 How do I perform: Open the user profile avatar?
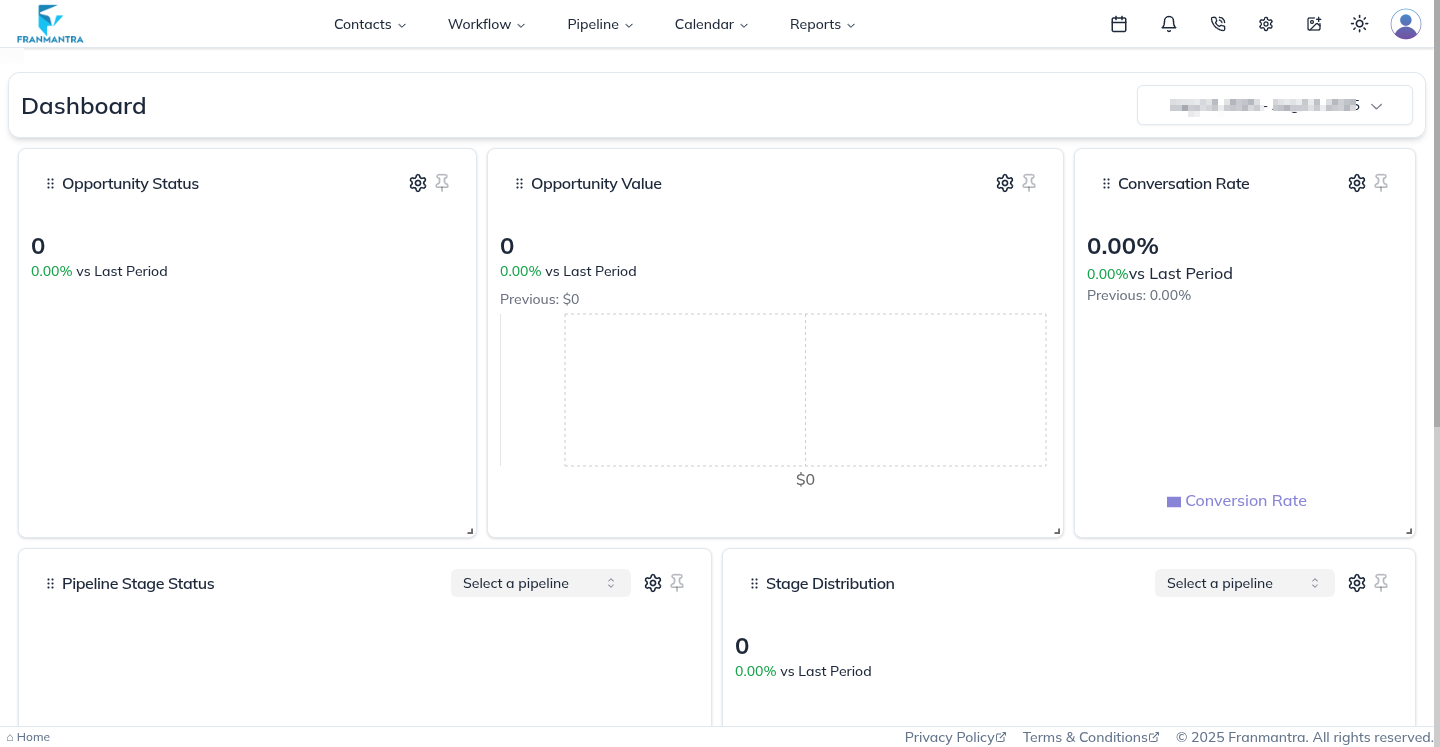click(1405, 24)
